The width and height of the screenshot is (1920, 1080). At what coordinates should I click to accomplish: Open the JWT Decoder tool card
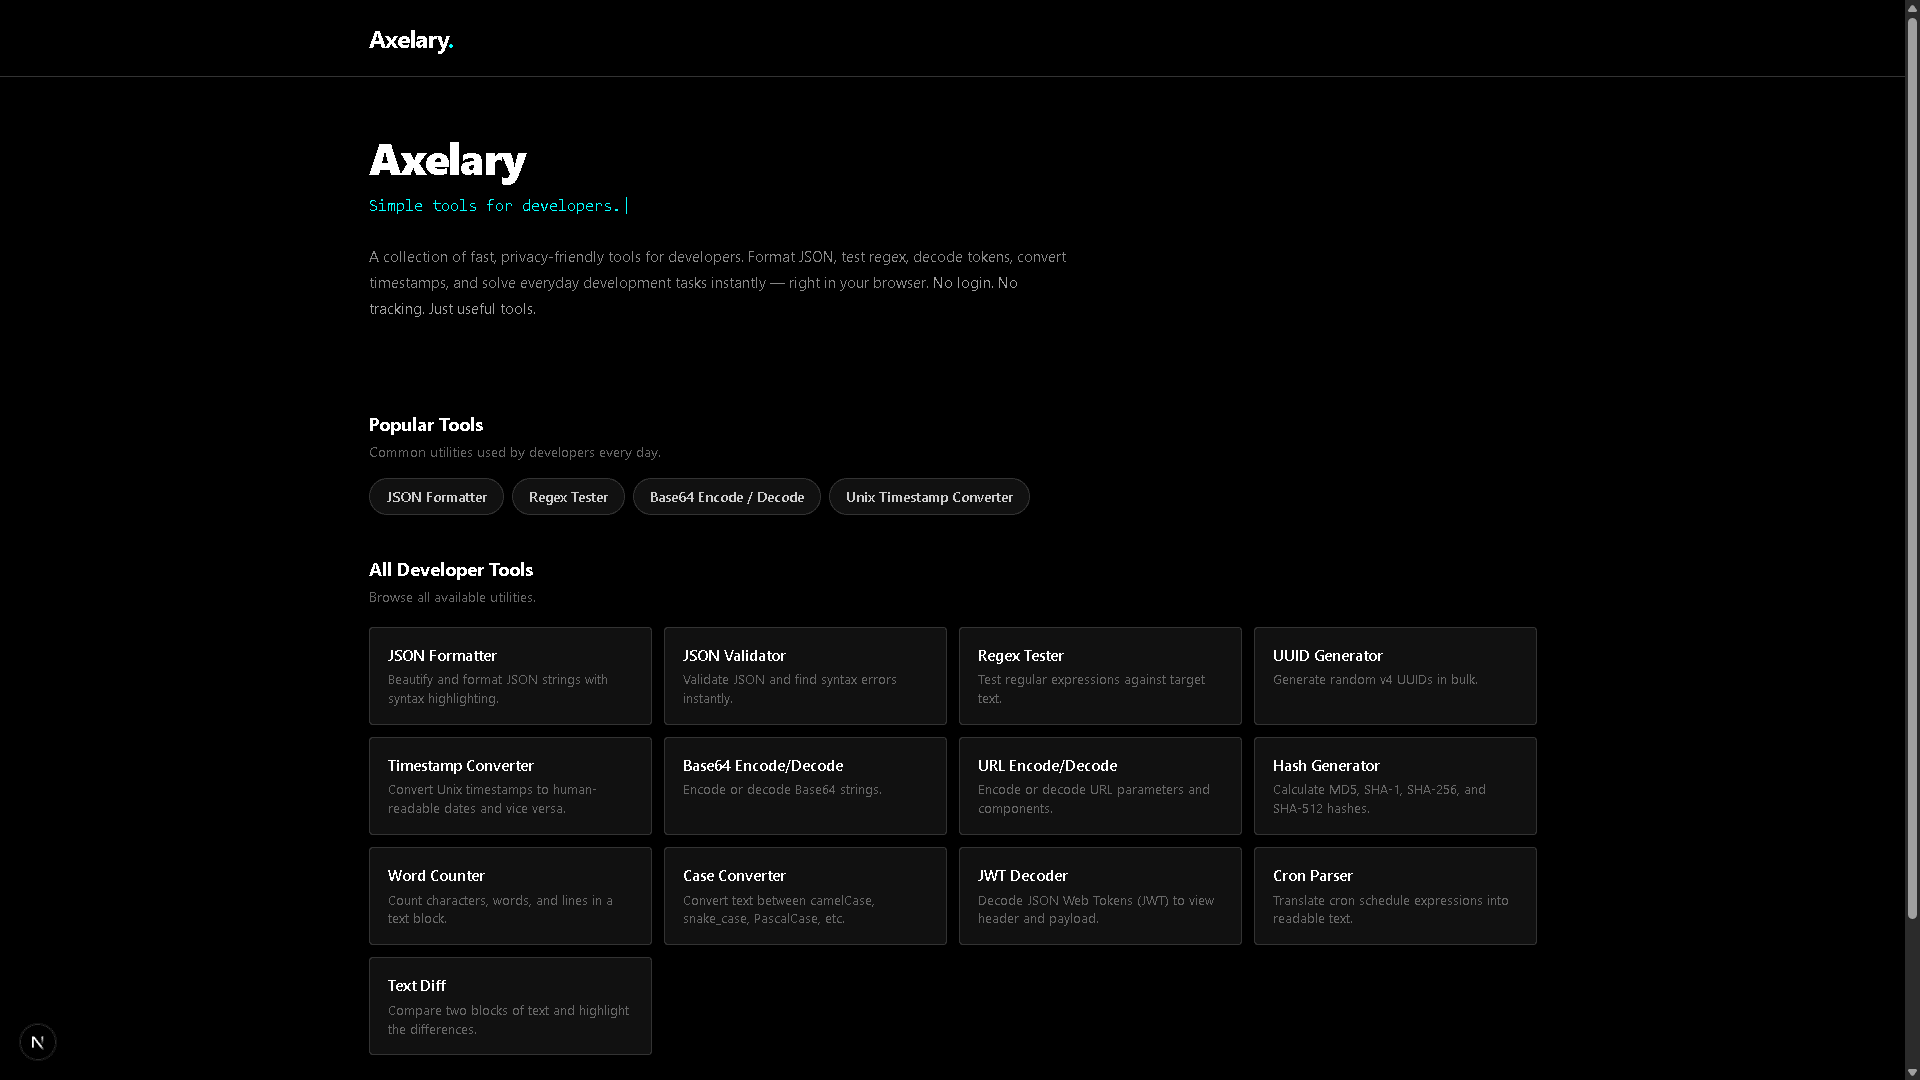[x=1100, y=895]
